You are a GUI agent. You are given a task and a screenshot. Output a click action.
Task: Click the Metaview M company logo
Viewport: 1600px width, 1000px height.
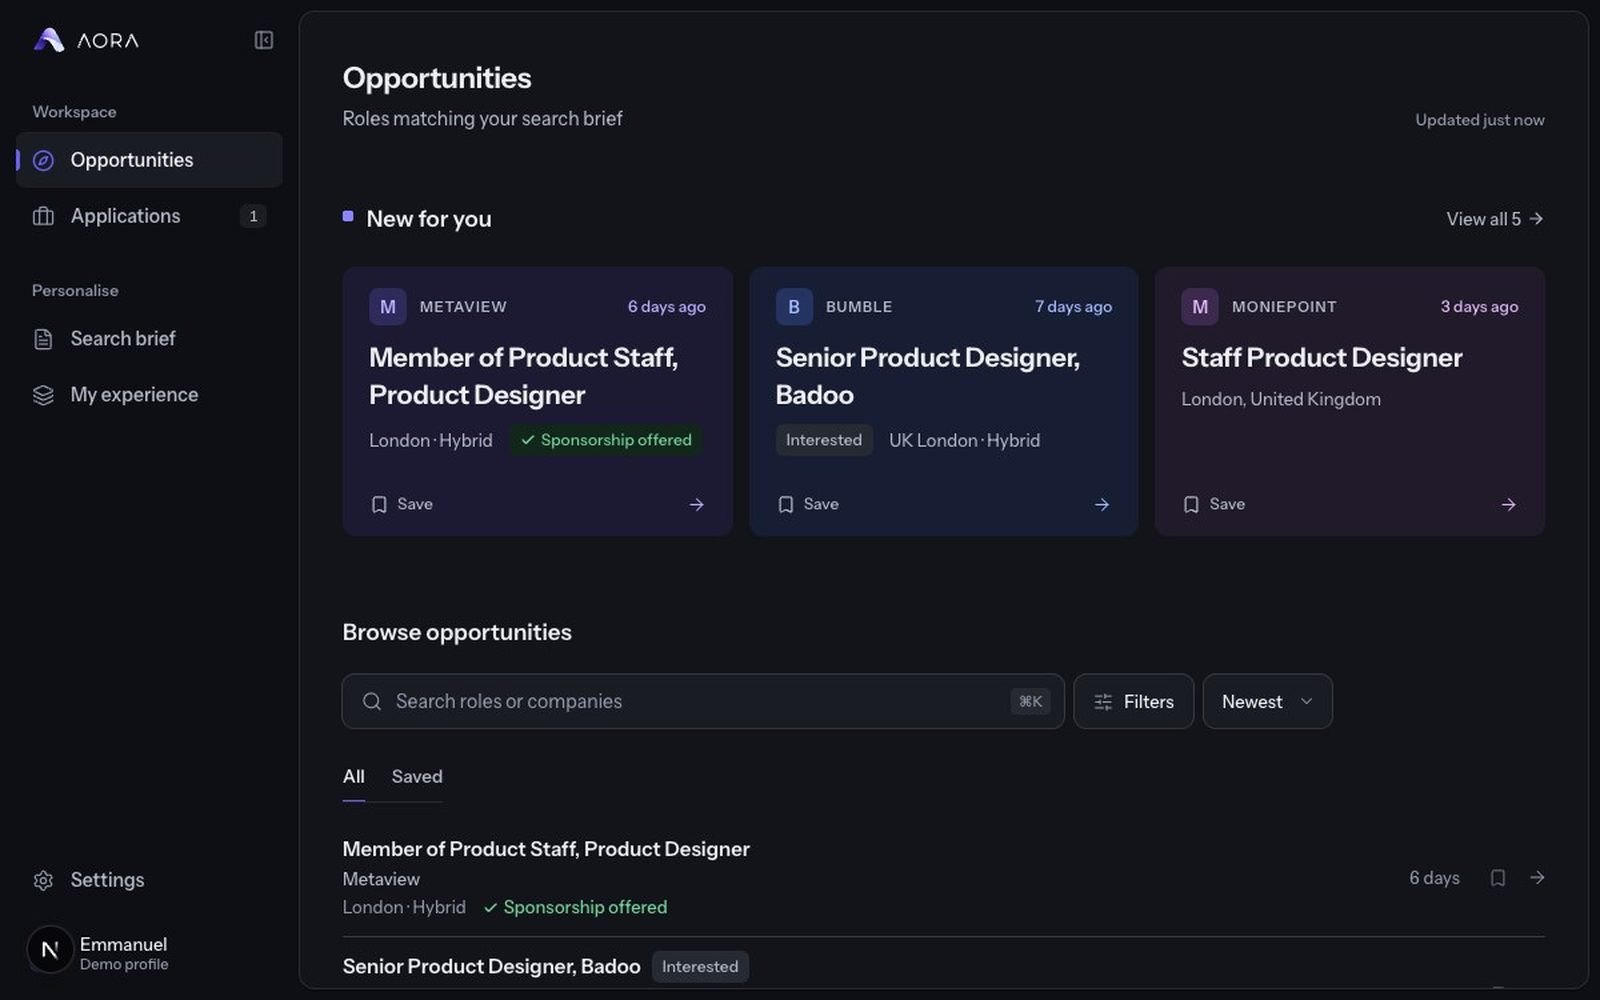click(x=388, y=307)
